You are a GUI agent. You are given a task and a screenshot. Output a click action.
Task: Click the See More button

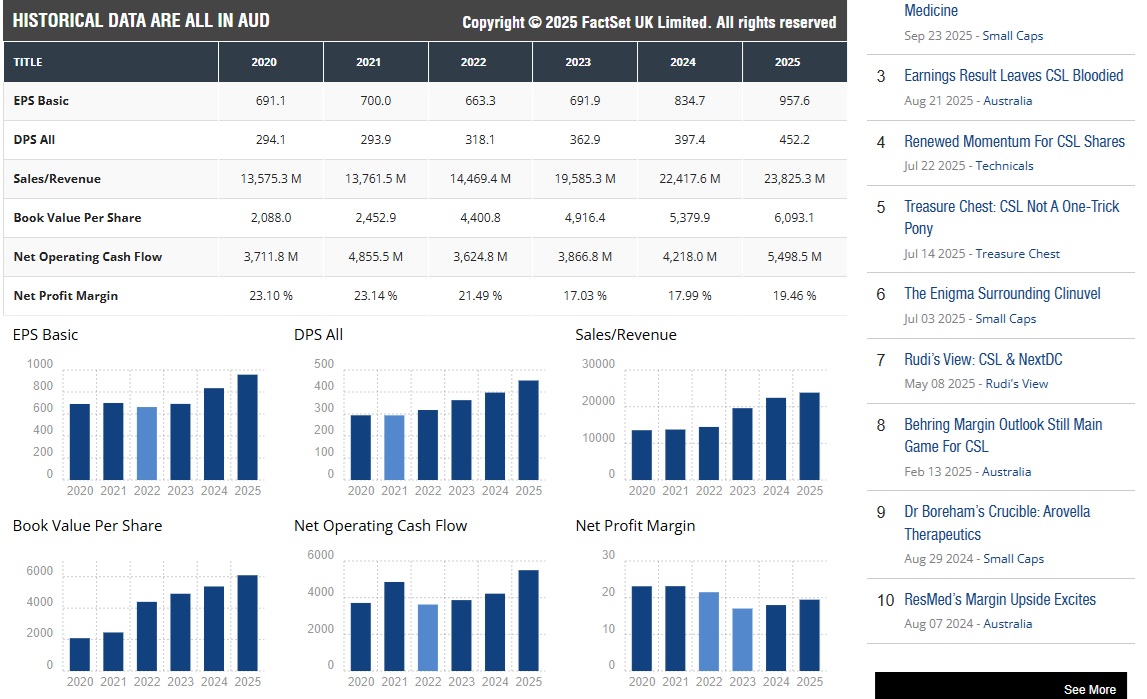pos(1089,689)
